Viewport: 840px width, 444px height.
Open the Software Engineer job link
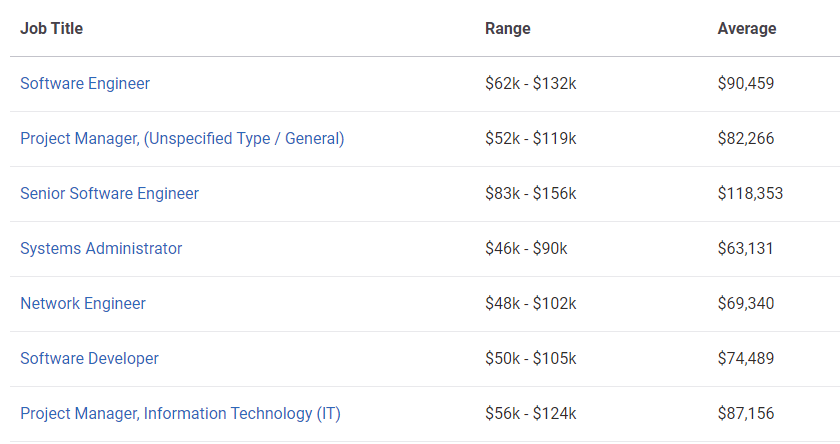[x=85, y=84]
